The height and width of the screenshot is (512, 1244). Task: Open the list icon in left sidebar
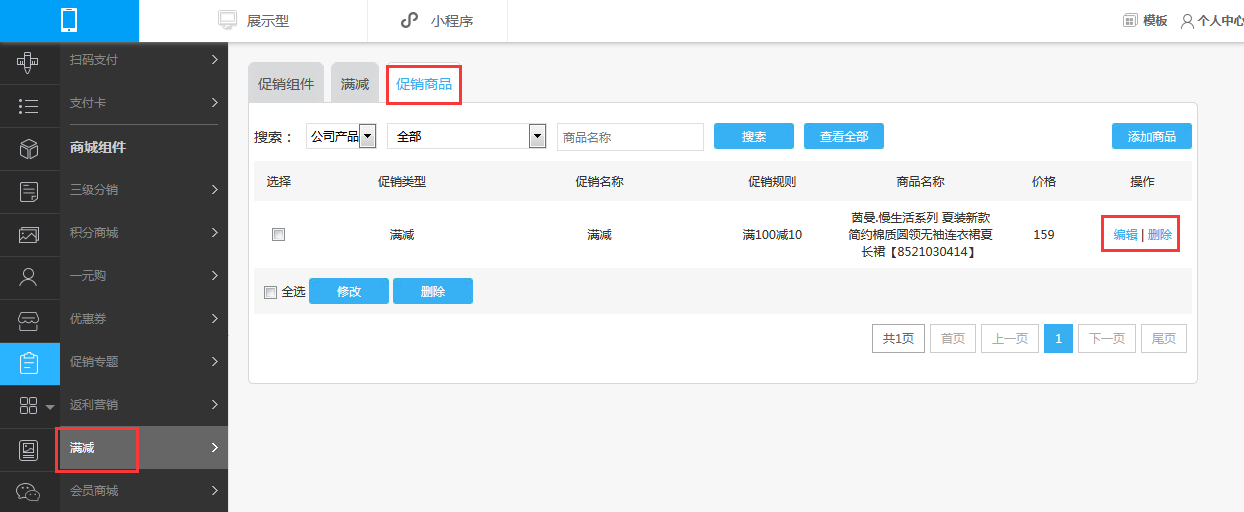[29, 106]
